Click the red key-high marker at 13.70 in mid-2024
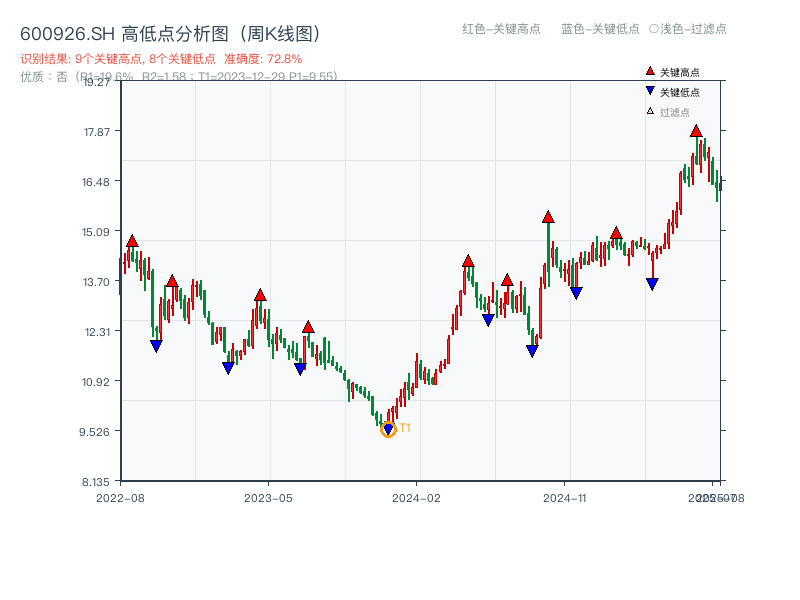This screenshot has height=600, width=800. click(x=507, y=280)
